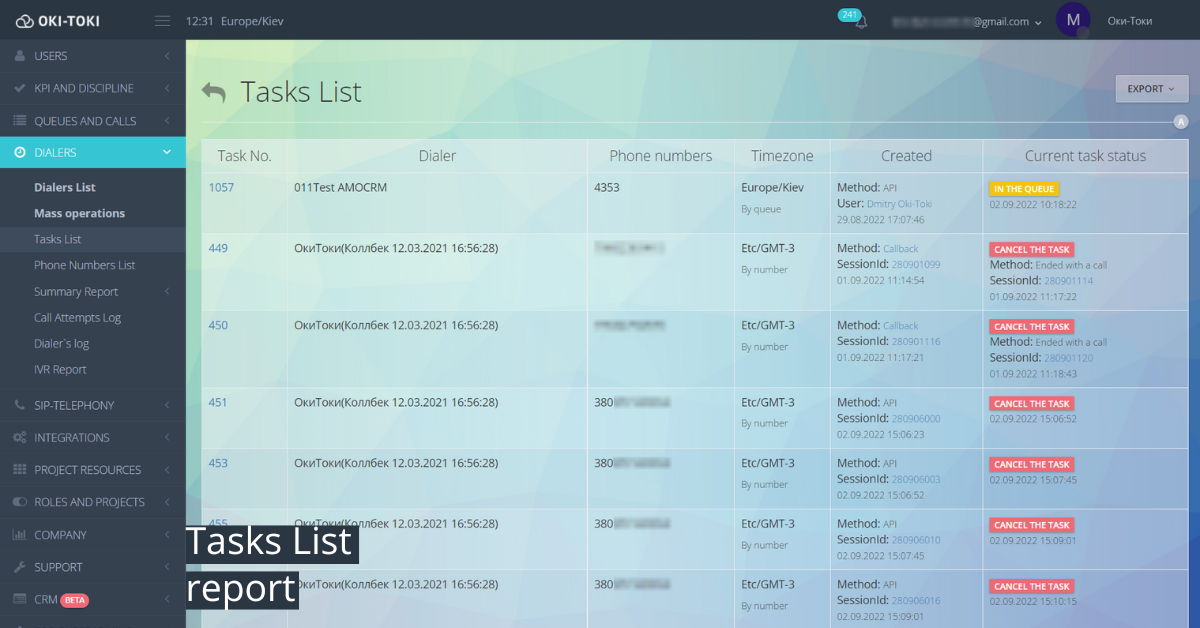Open the EXPORT dropdown
The image size is (1200, 628).
(1151, 88)
